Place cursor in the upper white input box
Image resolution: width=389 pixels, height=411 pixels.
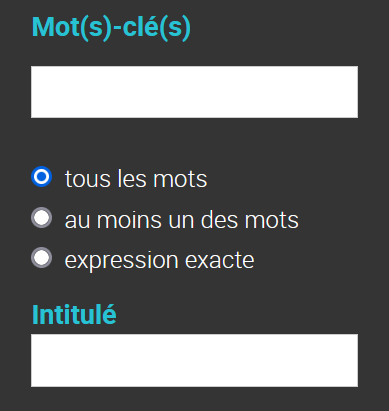(x=194, y=92)
